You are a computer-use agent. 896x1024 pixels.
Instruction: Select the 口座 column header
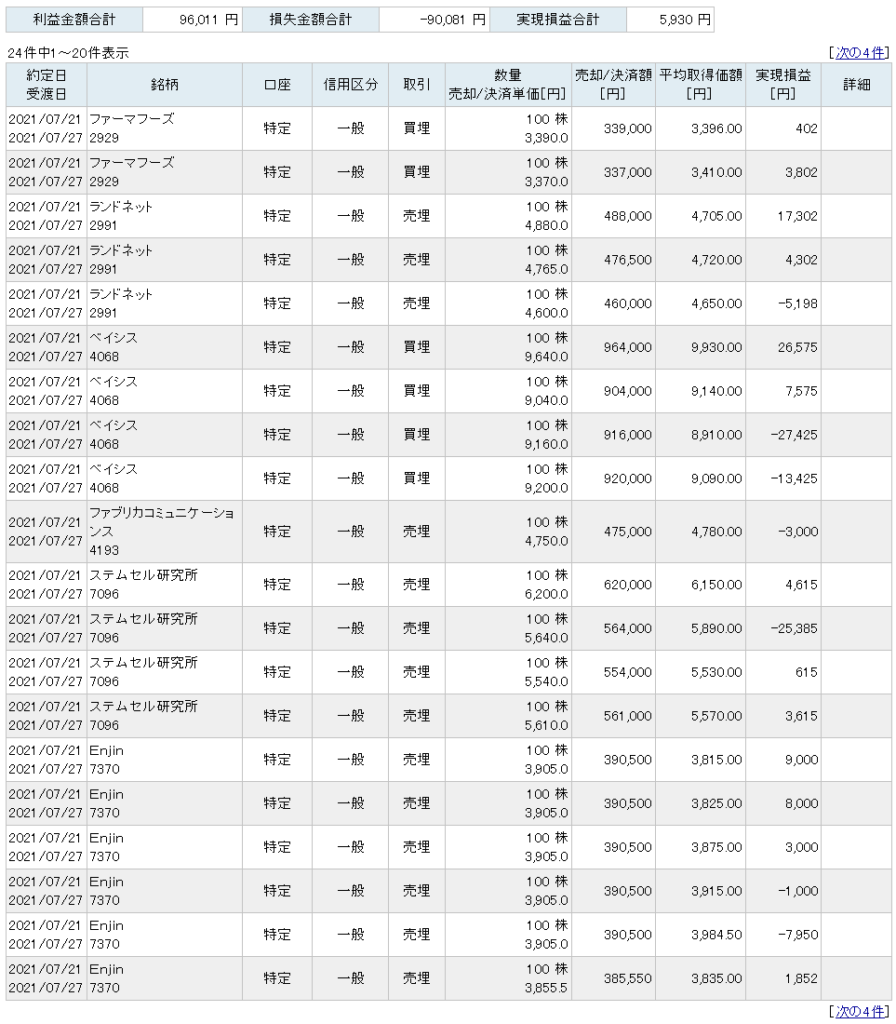pyautogui.click(x=277, y=85)
